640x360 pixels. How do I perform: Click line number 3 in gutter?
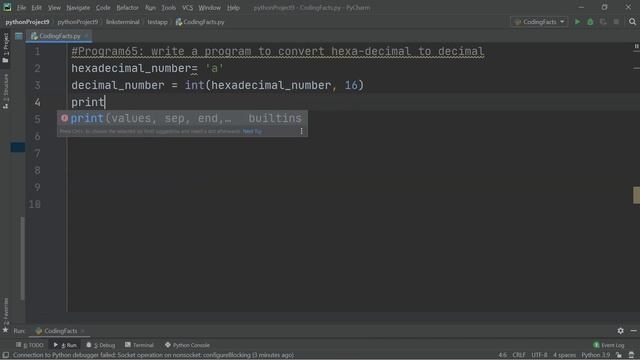[37, 85]
